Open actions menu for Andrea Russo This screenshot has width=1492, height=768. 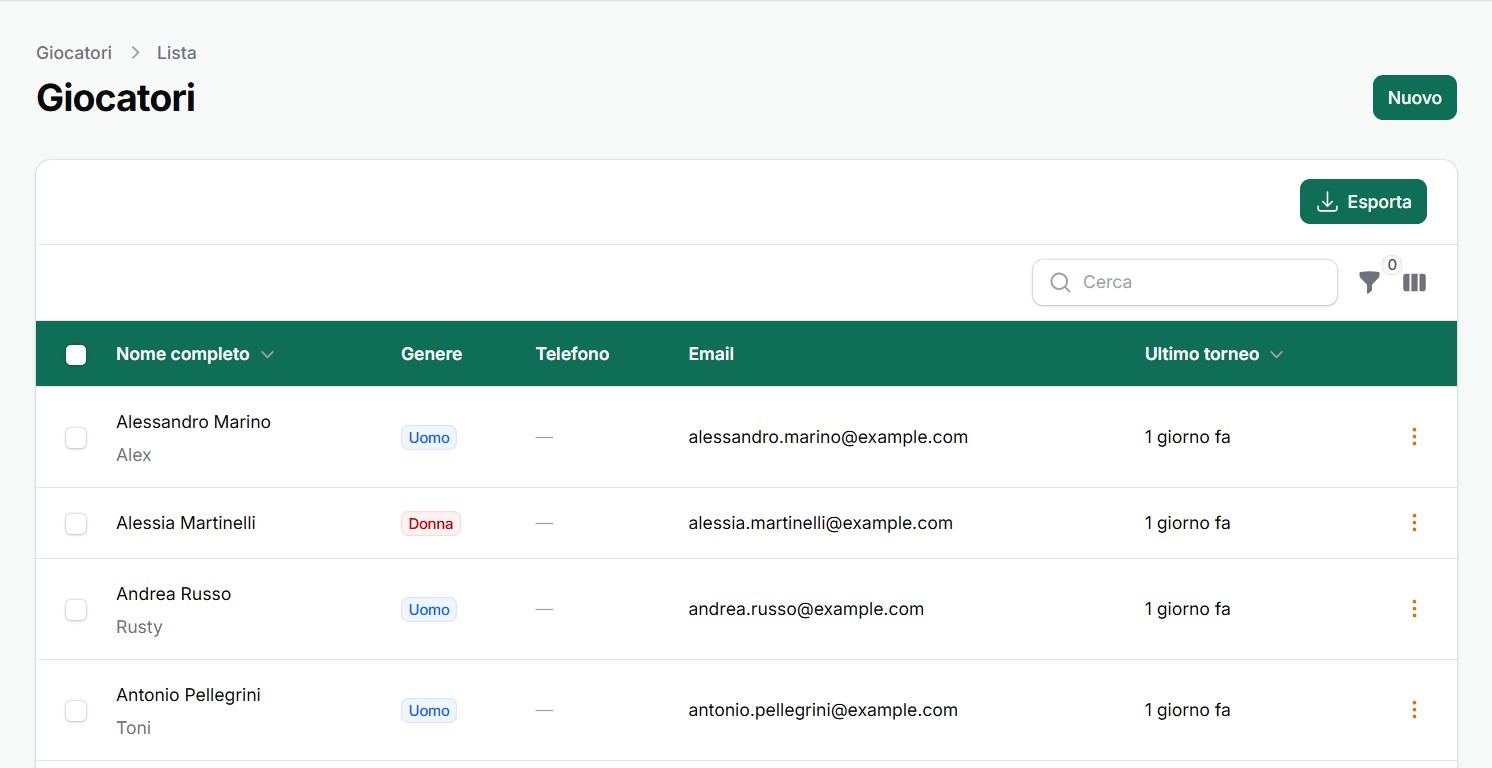click(x=1414, y=609)
